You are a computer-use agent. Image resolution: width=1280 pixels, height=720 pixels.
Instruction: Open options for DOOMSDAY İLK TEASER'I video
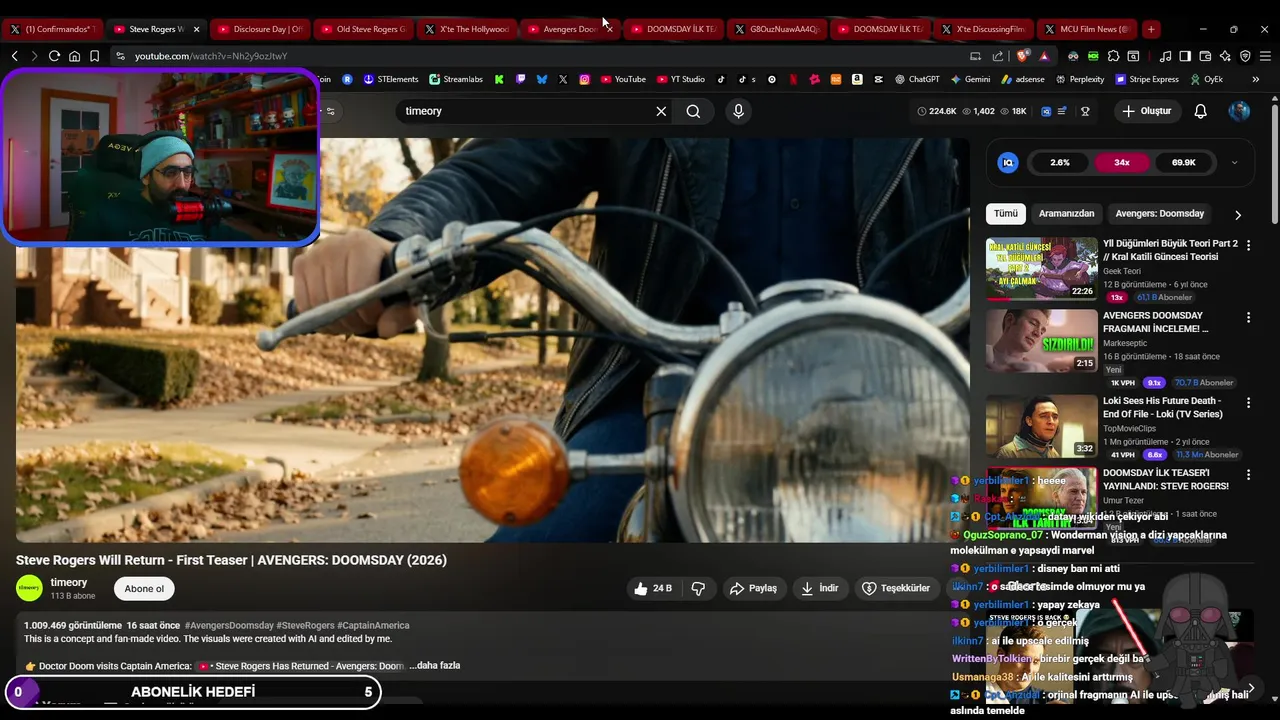tap(1248, 475)
